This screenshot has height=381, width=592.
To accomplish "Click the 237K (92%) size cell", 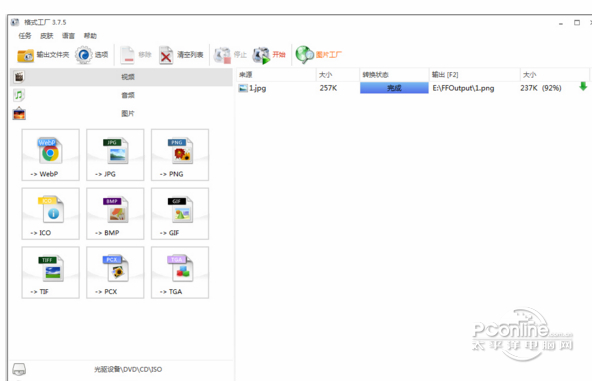I will (x=541, y=88).
